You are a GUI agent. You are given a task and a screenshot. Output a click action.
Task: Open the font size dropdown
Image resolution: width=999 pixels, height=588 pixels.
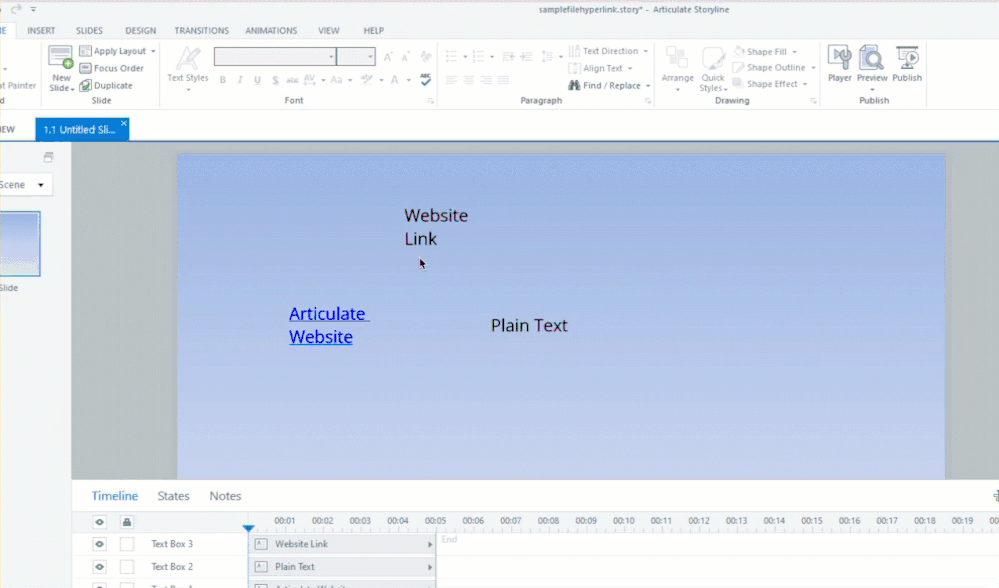point(370,57)
